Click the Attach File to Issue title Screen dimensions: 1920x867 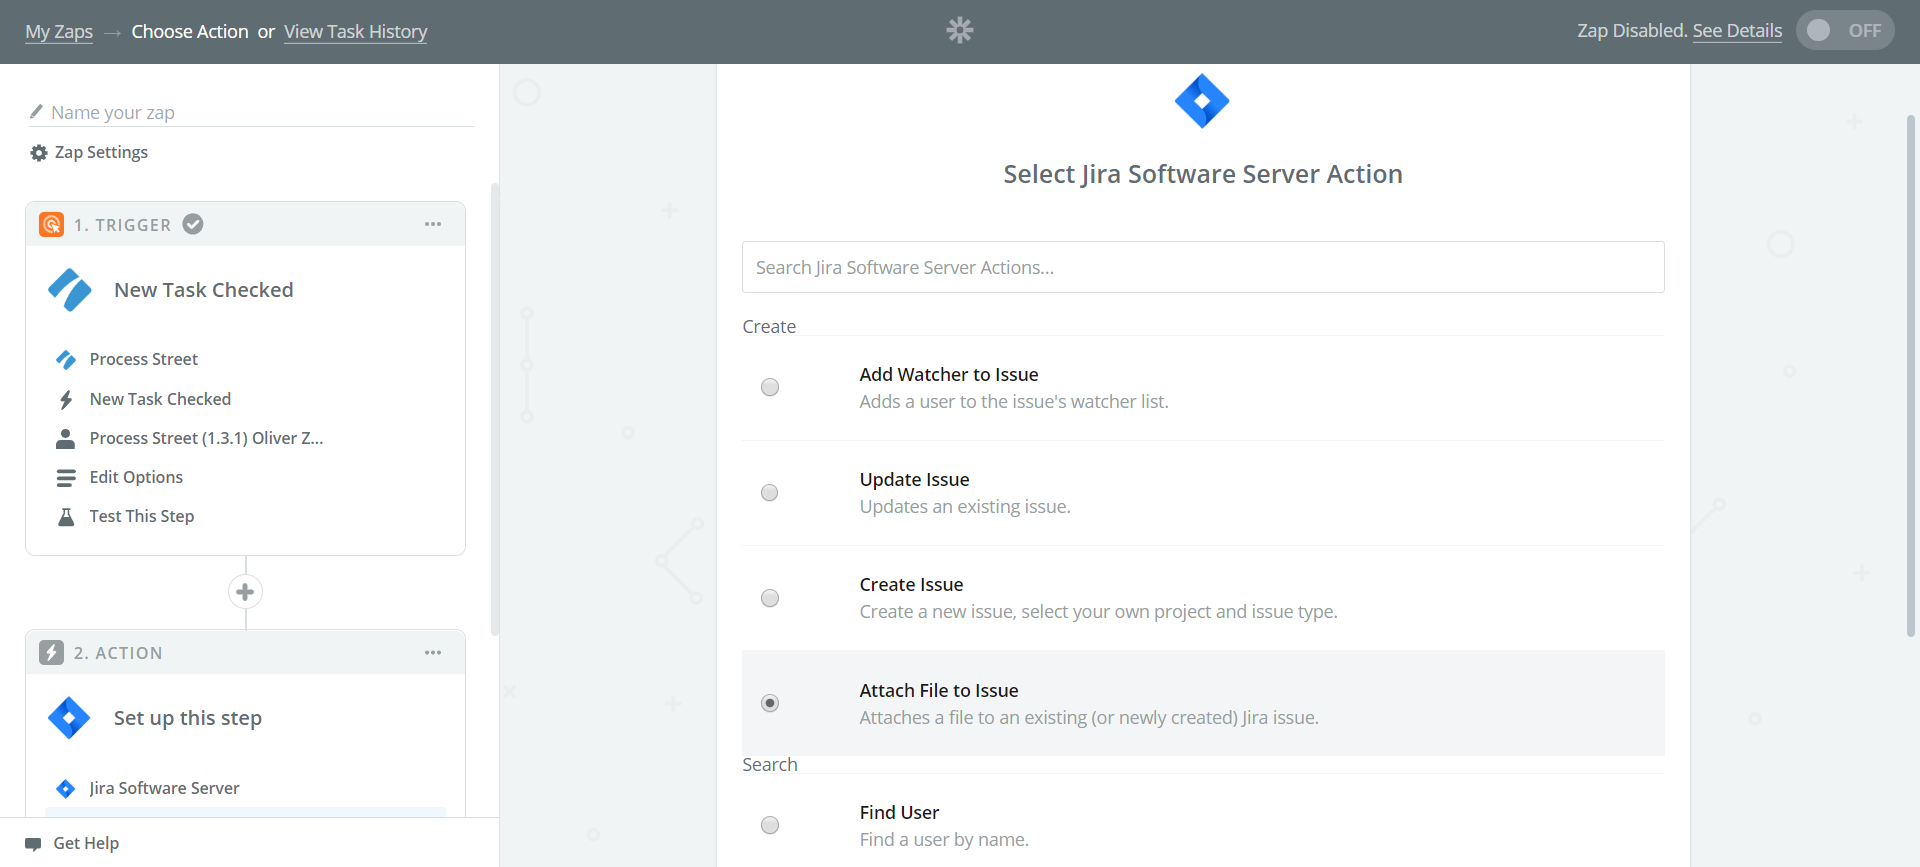click(939, 690)
